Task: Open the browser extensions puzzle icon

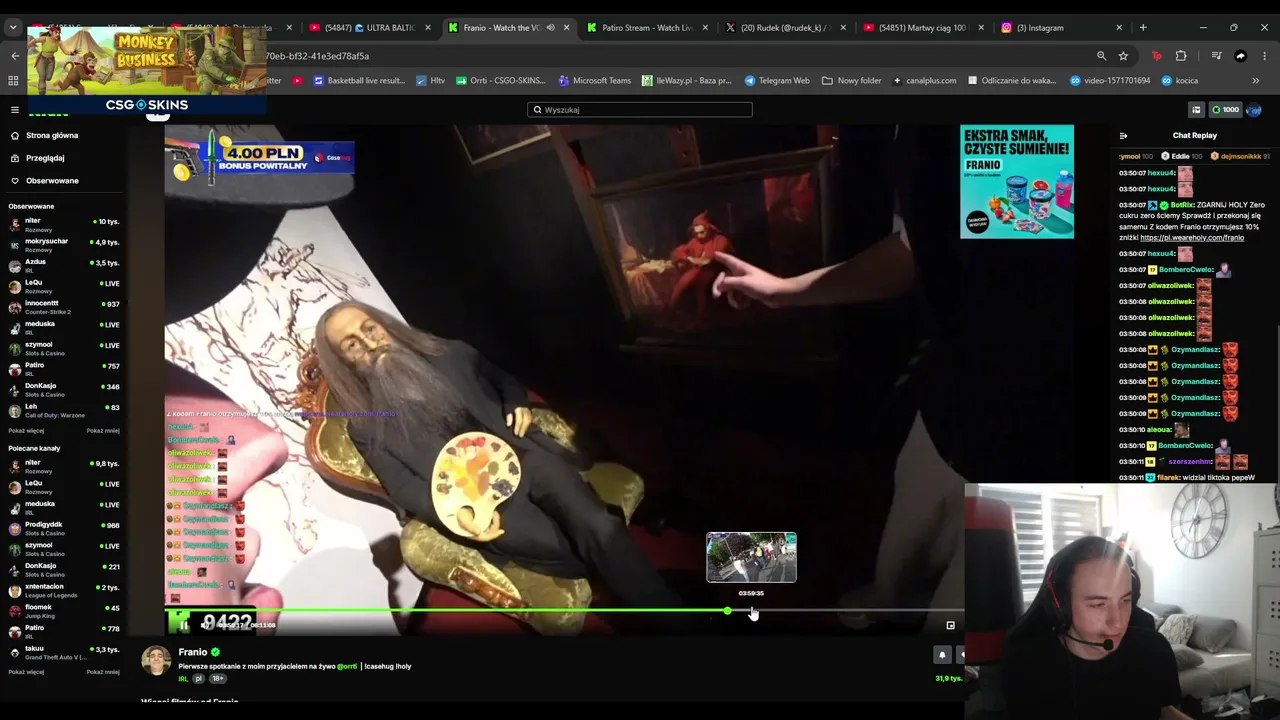Action: [1181, 56]
